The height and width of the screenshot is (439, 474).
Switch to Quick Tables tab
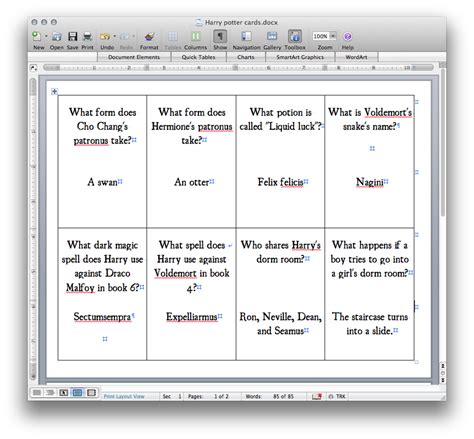click(199, 57)
